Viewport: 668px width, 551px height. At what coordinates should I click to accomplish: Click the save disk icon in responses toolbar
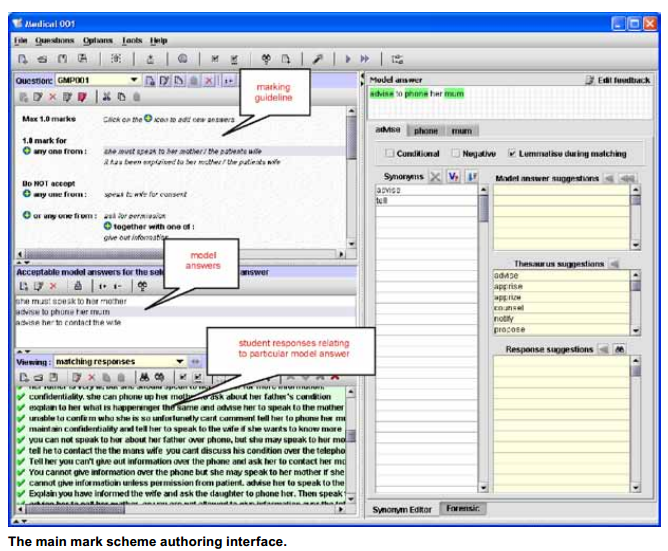pyautogui.click(x=53, y=377)
